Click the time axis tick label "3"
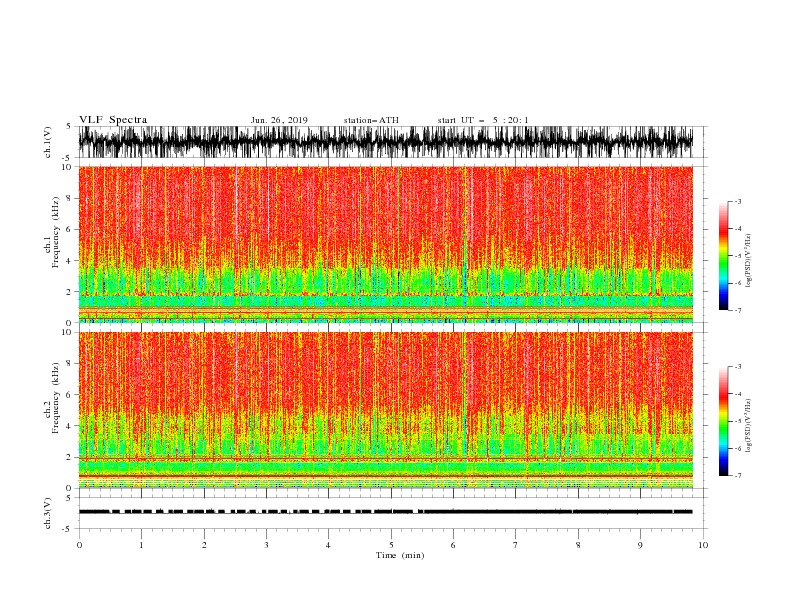Screen dimensions: 792x612 coord(266,545)
